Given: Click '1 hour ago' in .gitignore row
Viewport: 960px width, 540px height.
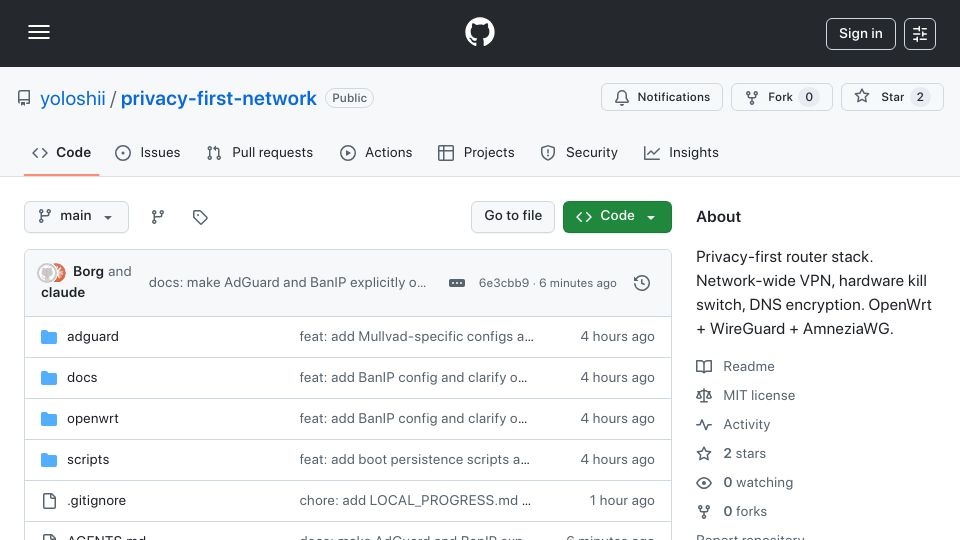Looking at the screenshot, I should [x=622, y=501].
